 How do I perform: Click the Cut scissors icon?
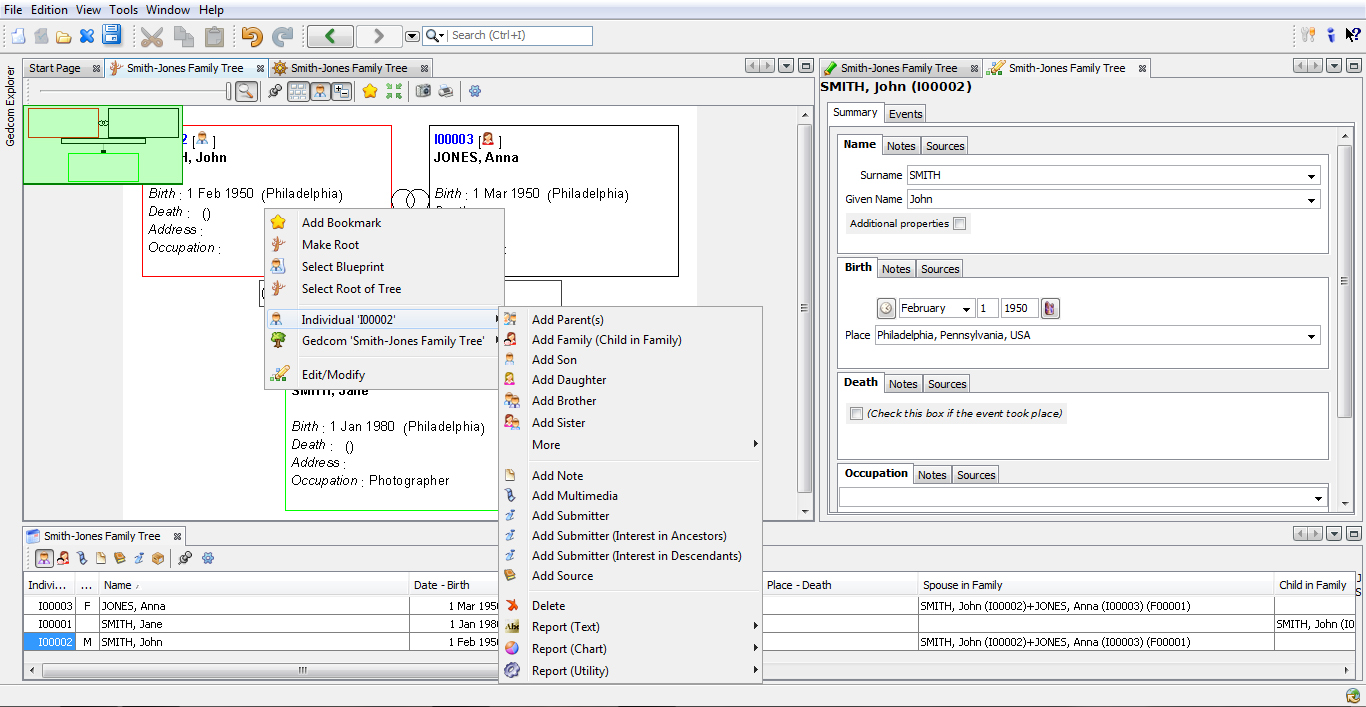tap(152, 37)
